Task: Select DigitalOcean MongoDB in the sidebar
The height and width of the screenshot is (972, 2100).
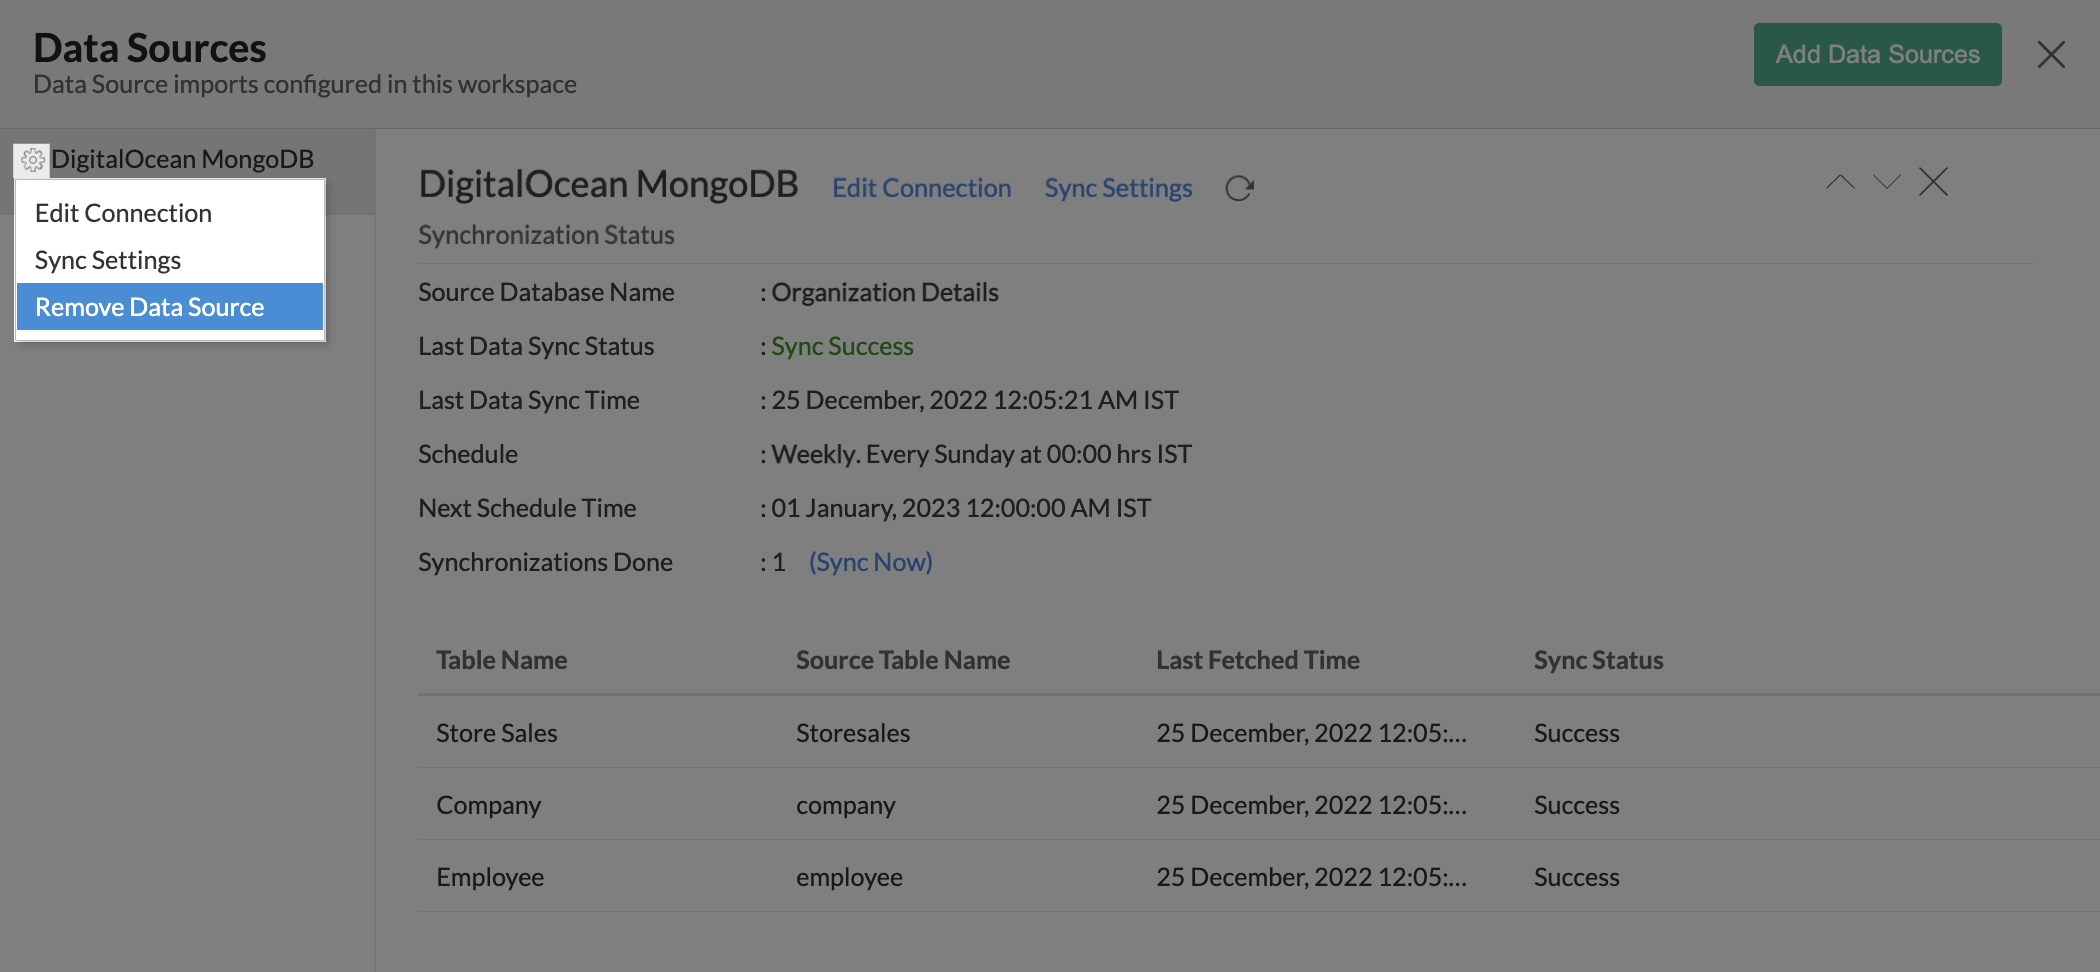Action: point(183,160)
